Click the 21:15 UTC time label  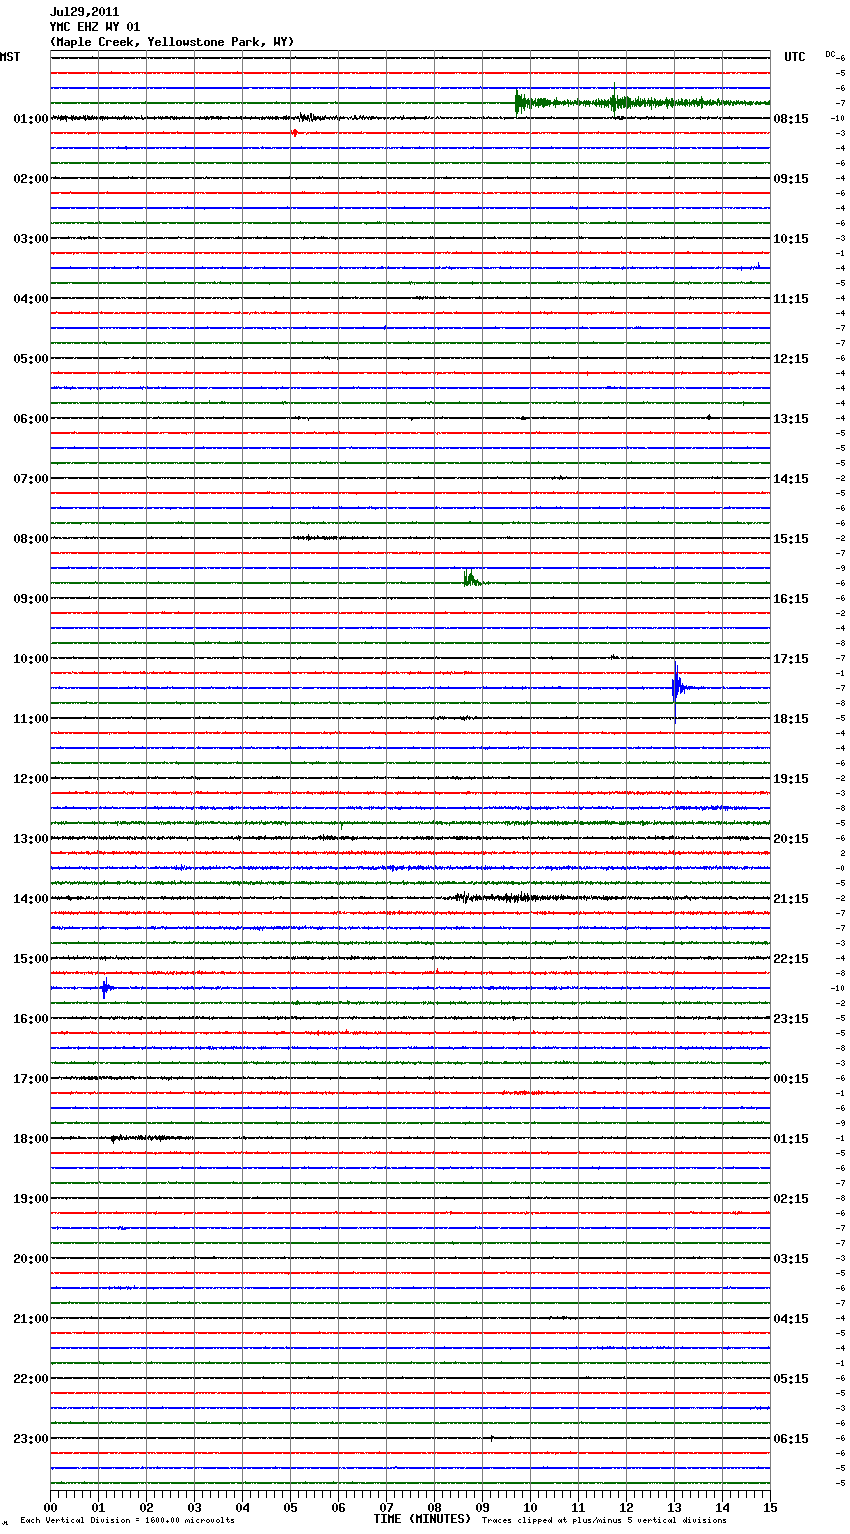pyautogui.click(x=791, y=899)
